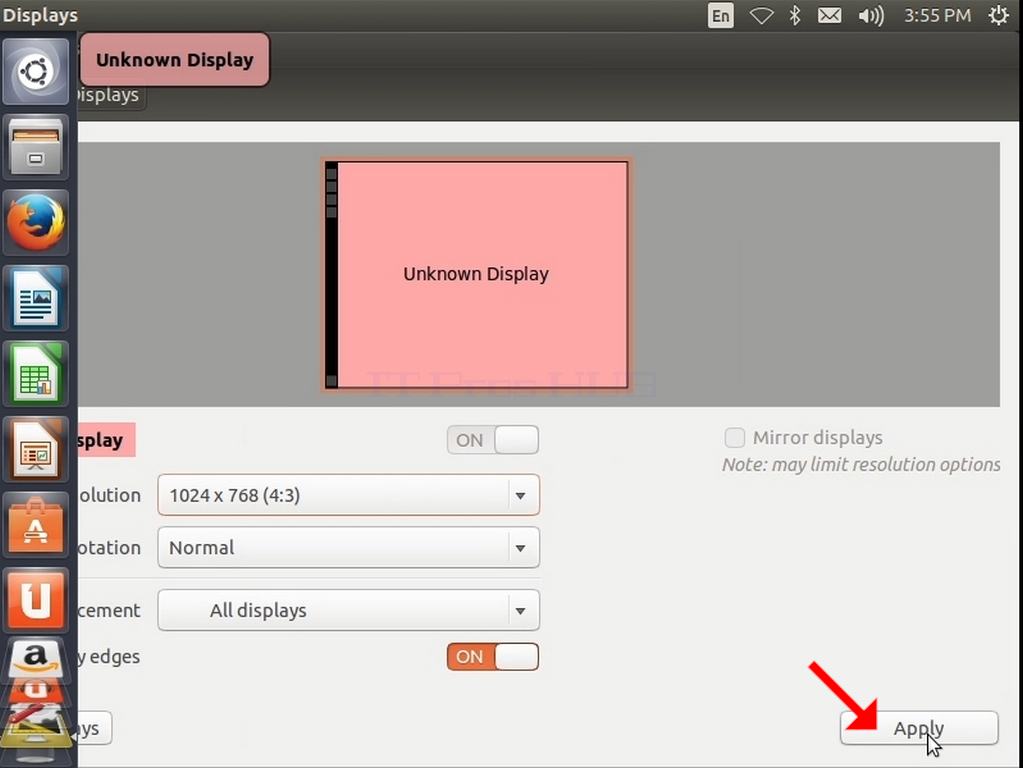Select the Unknown Display monitor preview
This screenshot has height=768, width=1023.
tap(476, 275)
